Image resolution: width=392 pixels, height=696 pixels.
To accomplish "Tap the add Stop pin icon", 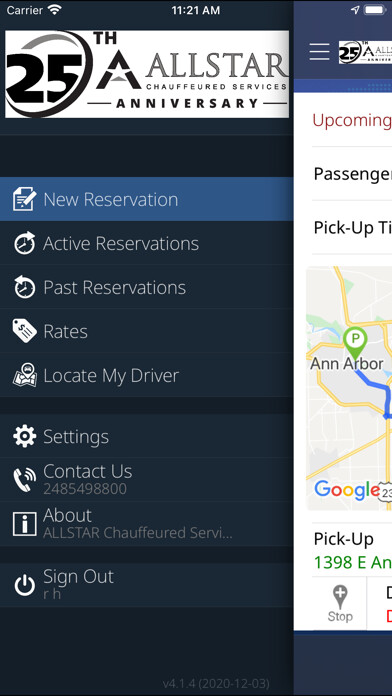I will (340, 603).
